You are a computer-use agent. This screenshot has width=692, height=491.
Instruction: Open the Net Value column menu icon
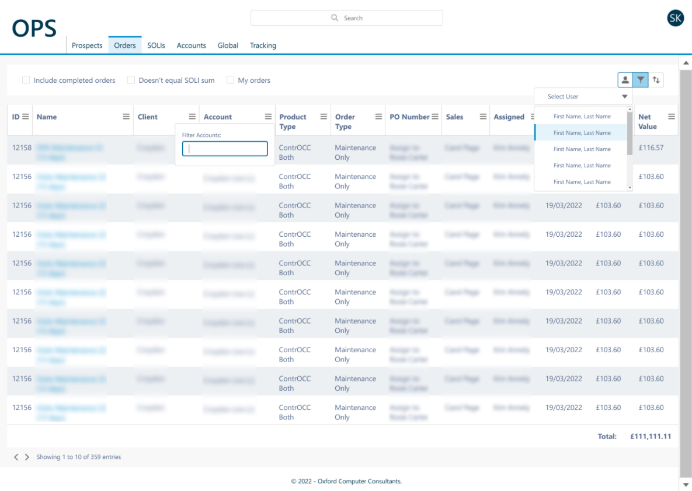click(x=671, y=116)
